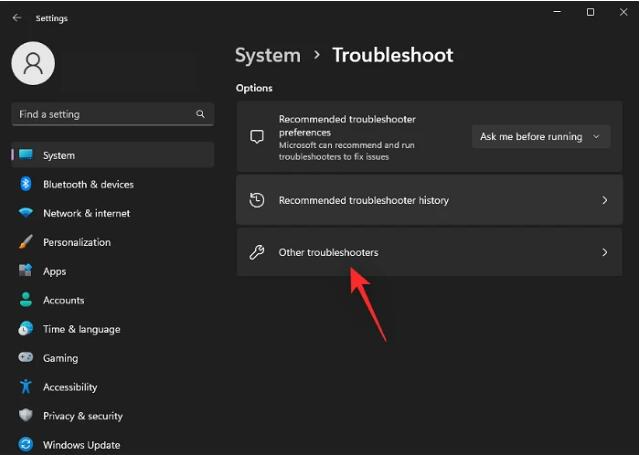Click the Apps icon in sidebar
The height and width of the screenshot is (455, 640).
click(26, 271)
